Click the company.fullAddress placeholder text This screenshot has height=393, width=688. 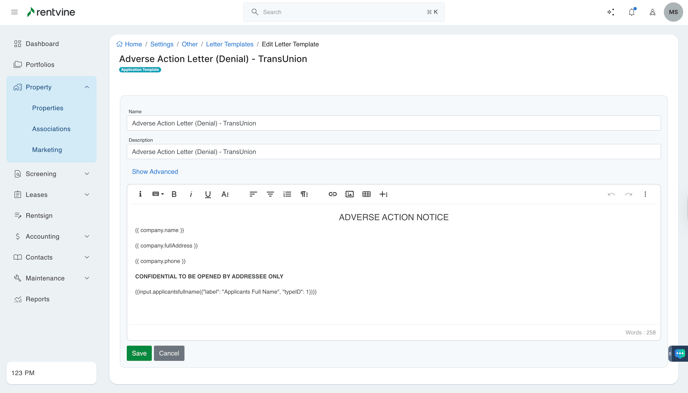(166, 246)
